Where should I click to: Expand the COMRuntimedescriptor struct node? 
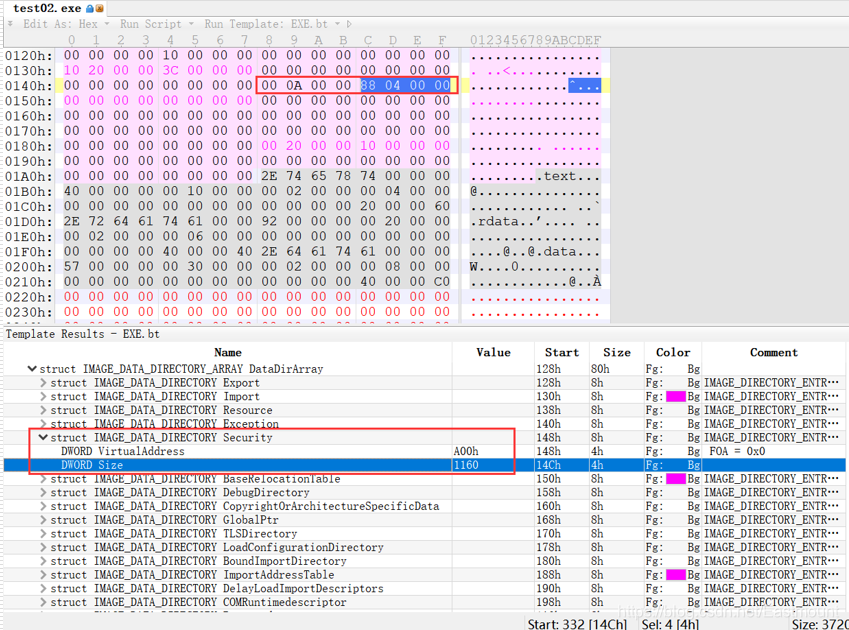coord(43,602)
